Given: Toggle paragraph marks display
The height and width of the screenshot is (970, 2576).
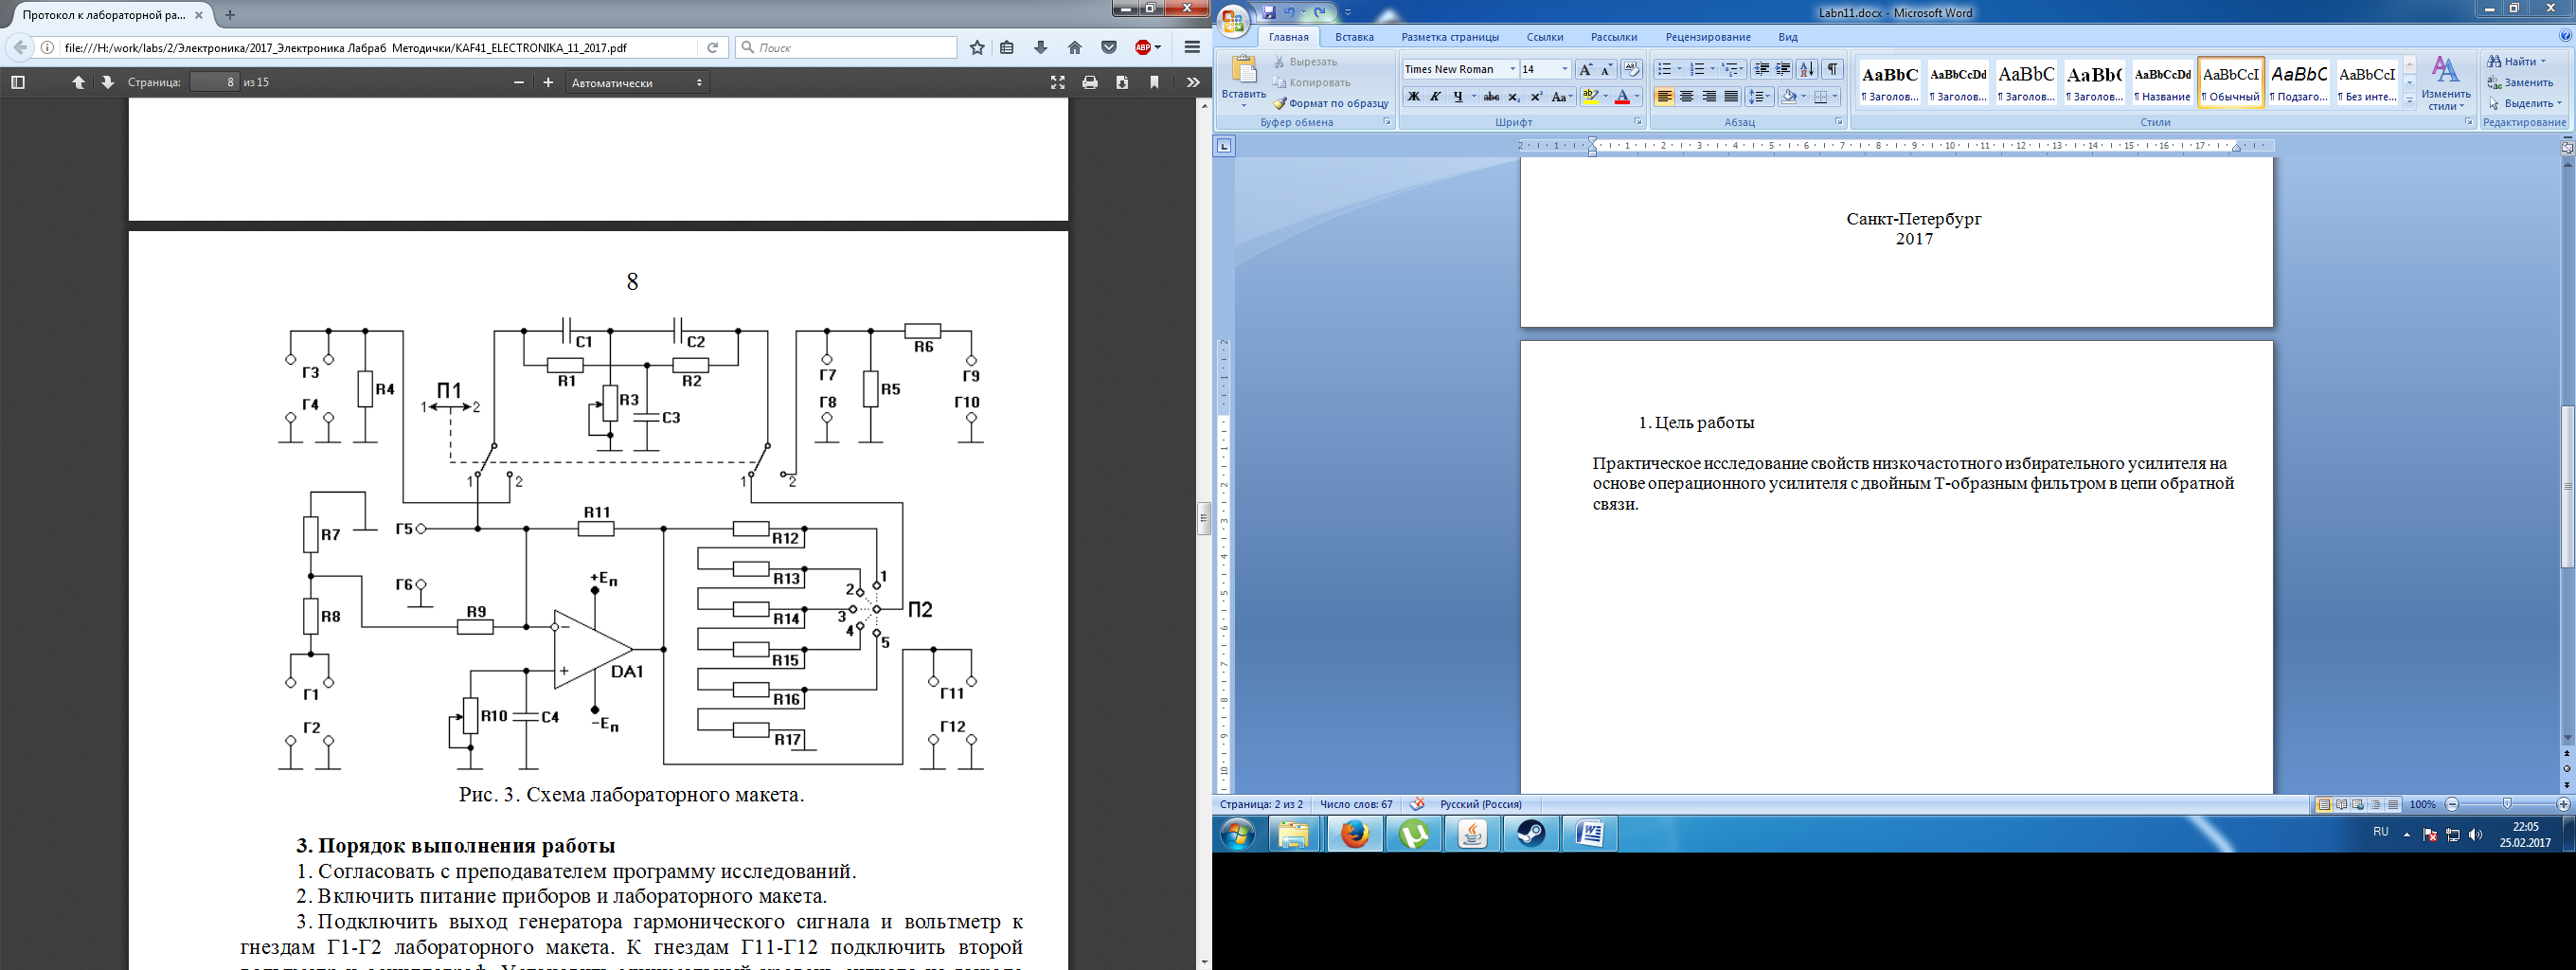Looking at the screenshot, I should point(1832,69).
